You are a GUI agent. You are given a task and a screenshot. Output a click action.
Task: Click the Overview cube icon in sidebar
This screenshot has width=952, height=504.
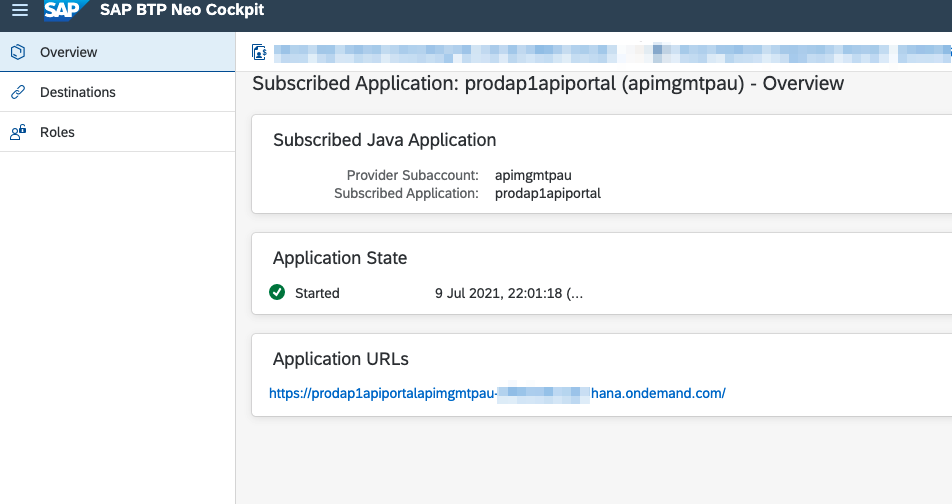tap(18, 52)
